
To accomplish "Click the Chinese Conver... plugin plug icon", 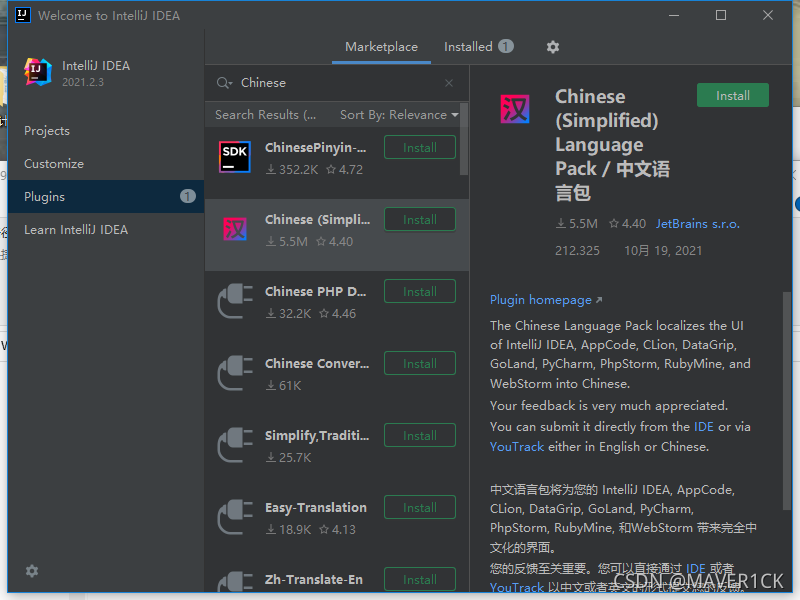I will tap(235, 373).
